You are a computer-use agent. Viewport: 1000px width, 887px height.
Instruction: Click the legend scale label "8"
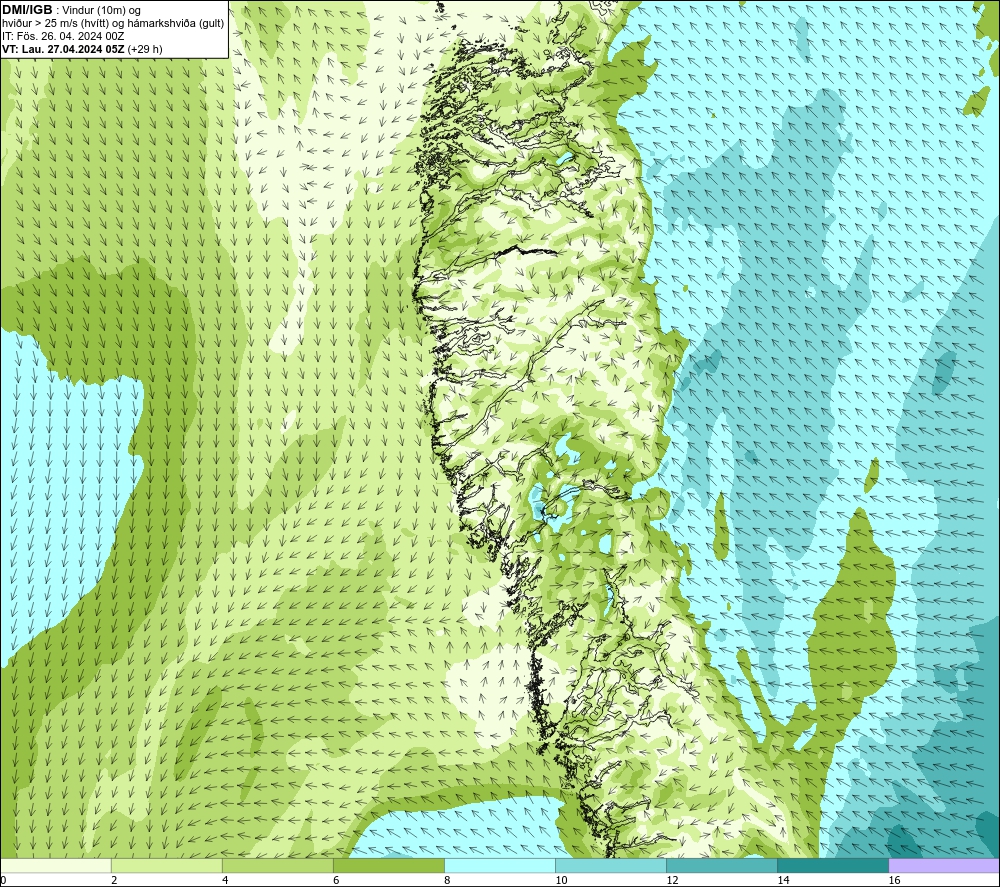(447, 881)
